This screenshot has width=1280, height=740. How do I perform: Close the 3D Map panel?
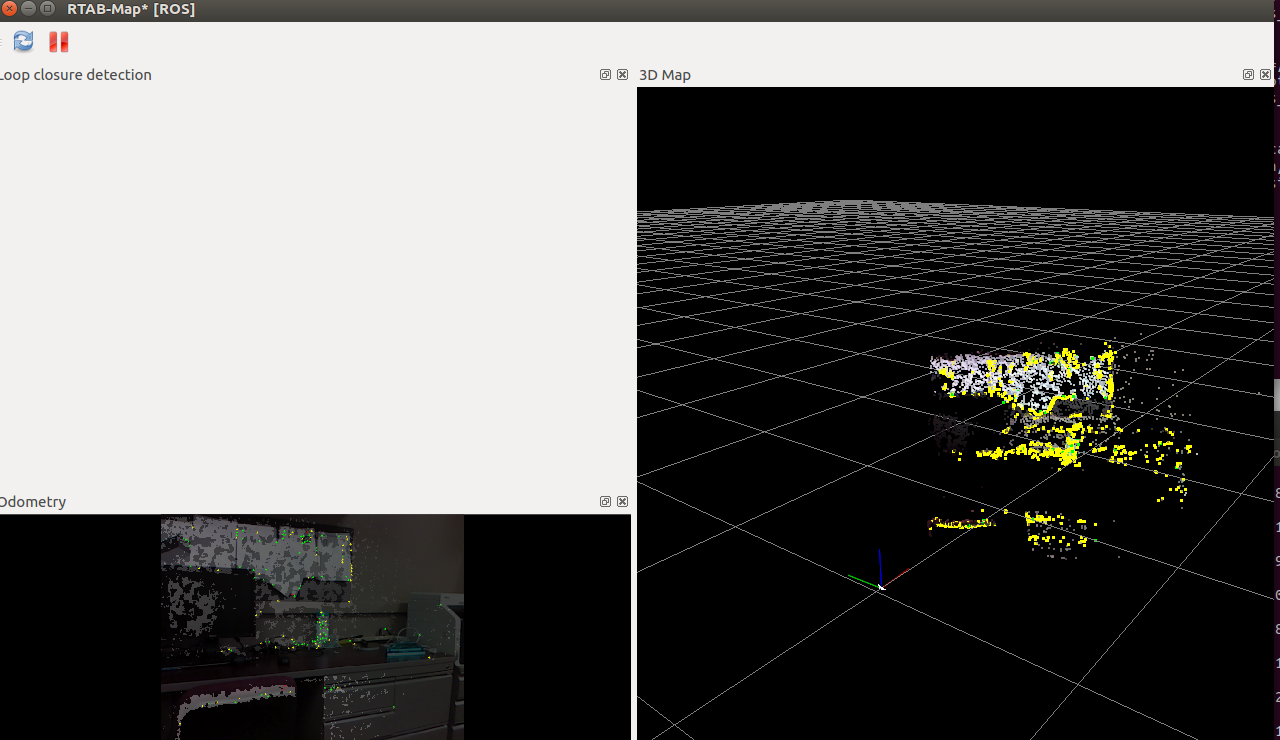(x=1265, y=74)
